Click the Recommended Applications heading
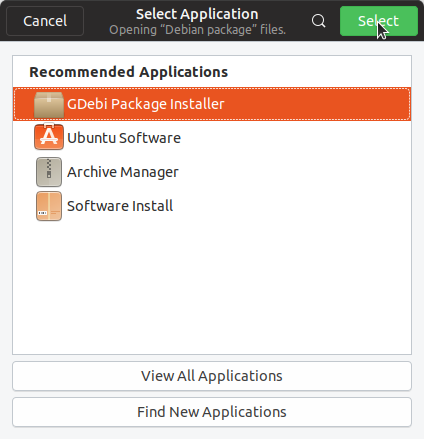The image size is (424, 439). (x=129, y=72)
